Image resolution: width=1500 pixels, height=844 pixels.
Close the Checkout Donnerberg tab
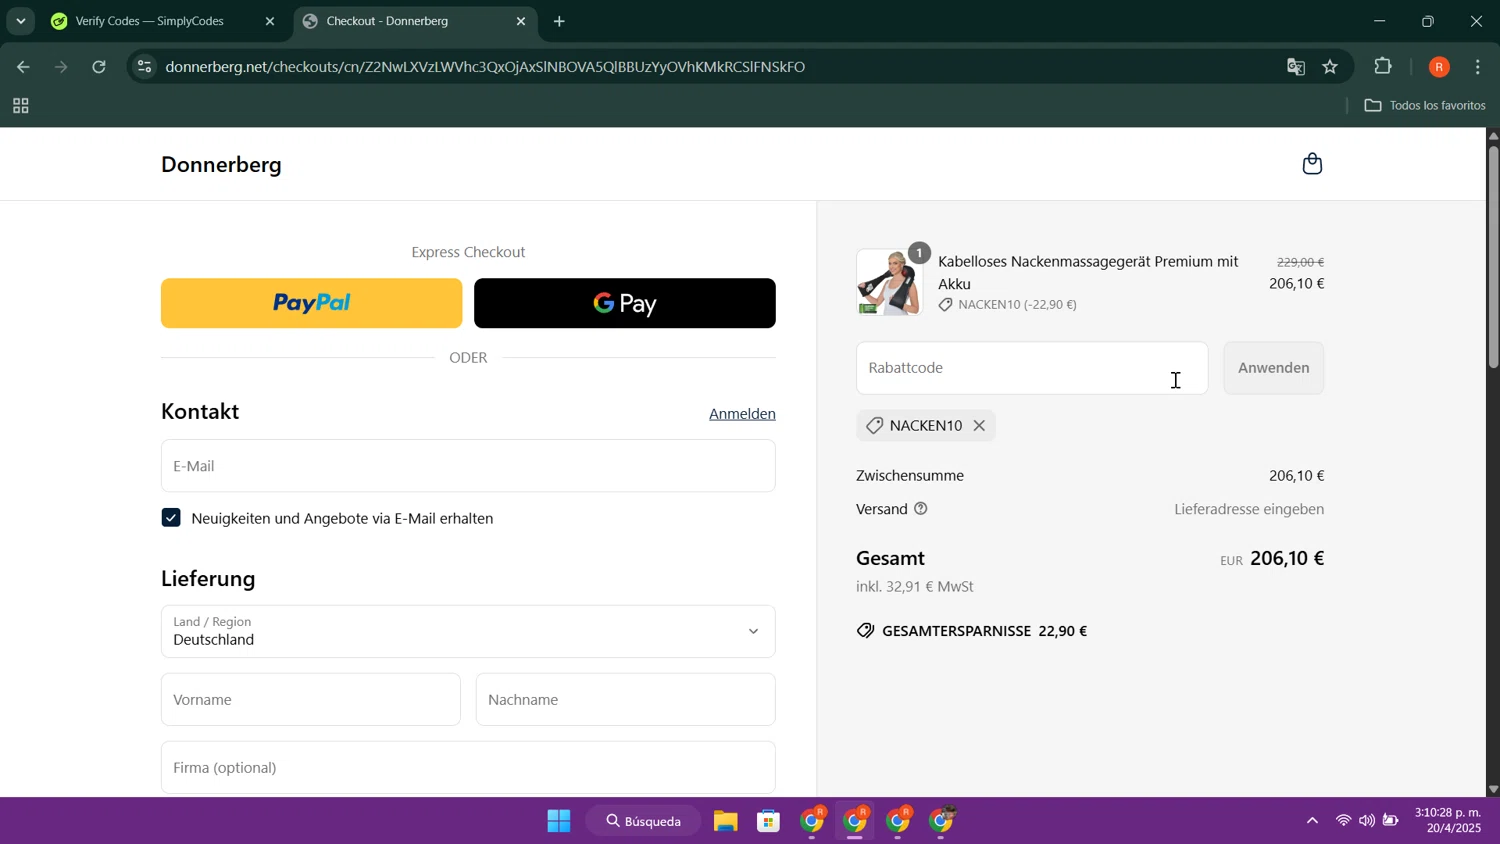[520, 21]
